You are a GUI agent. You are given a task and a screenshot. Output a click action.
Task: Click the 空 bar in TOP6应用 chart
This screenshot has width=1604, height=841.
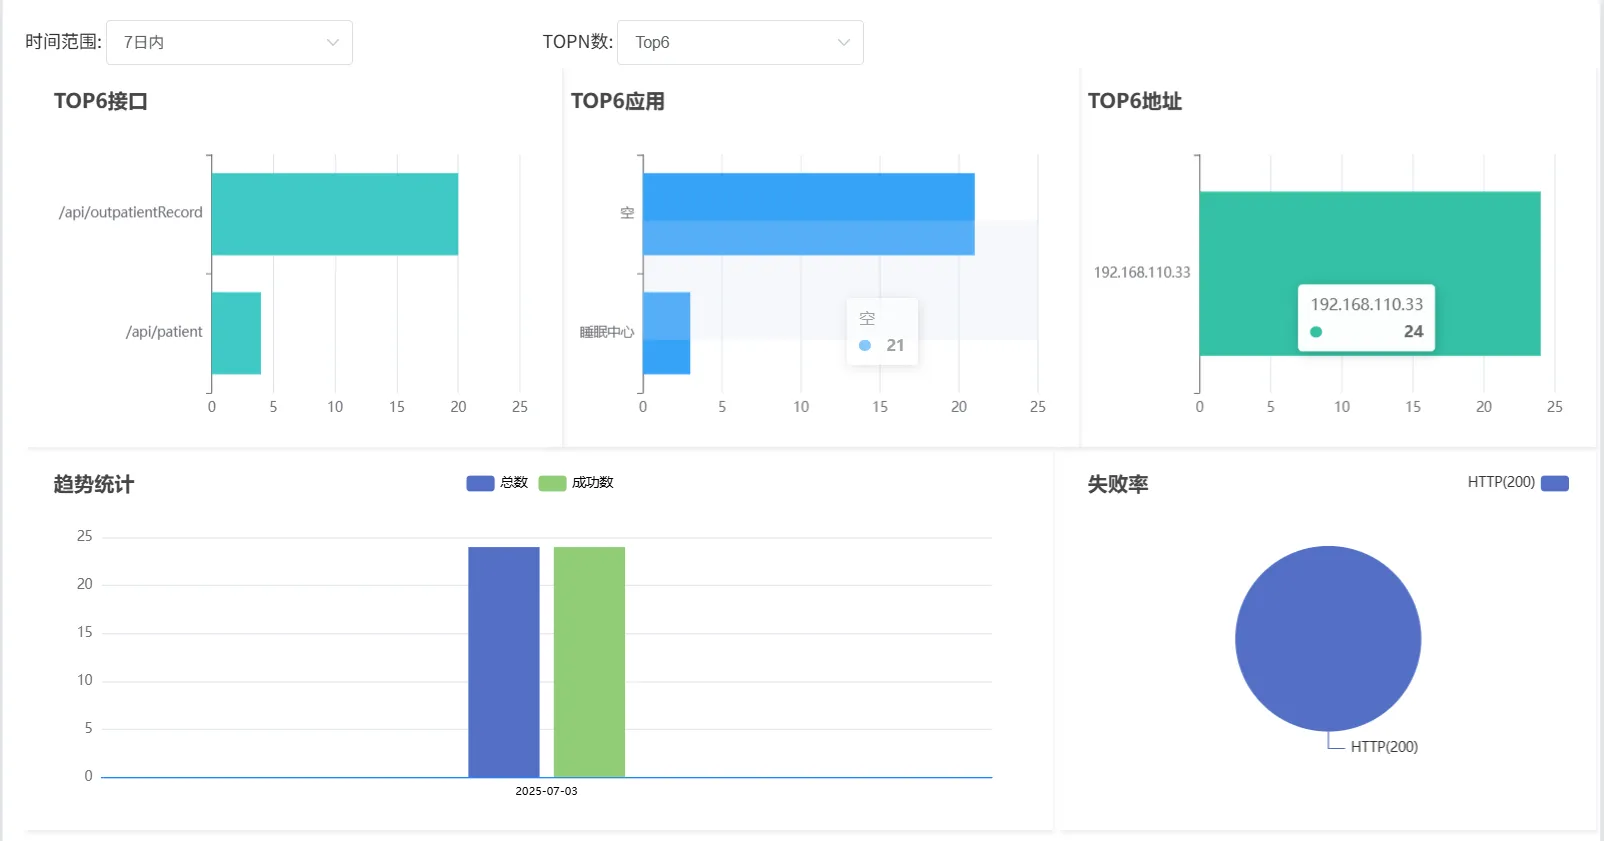[x=808, y=214]
